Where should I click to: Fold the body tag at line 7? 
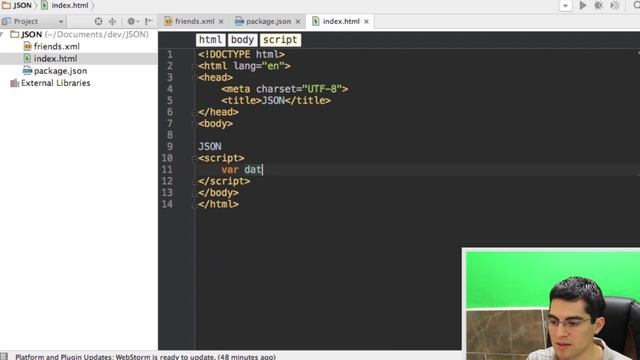[x=195, y=124]
